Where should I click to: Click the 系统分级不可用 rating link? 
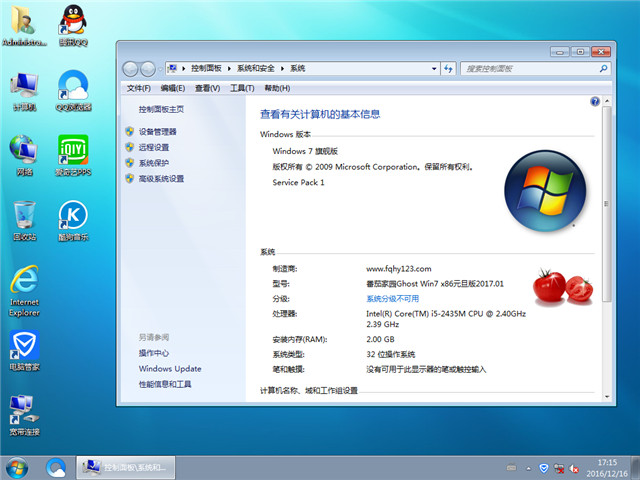[x=392, y=299]
